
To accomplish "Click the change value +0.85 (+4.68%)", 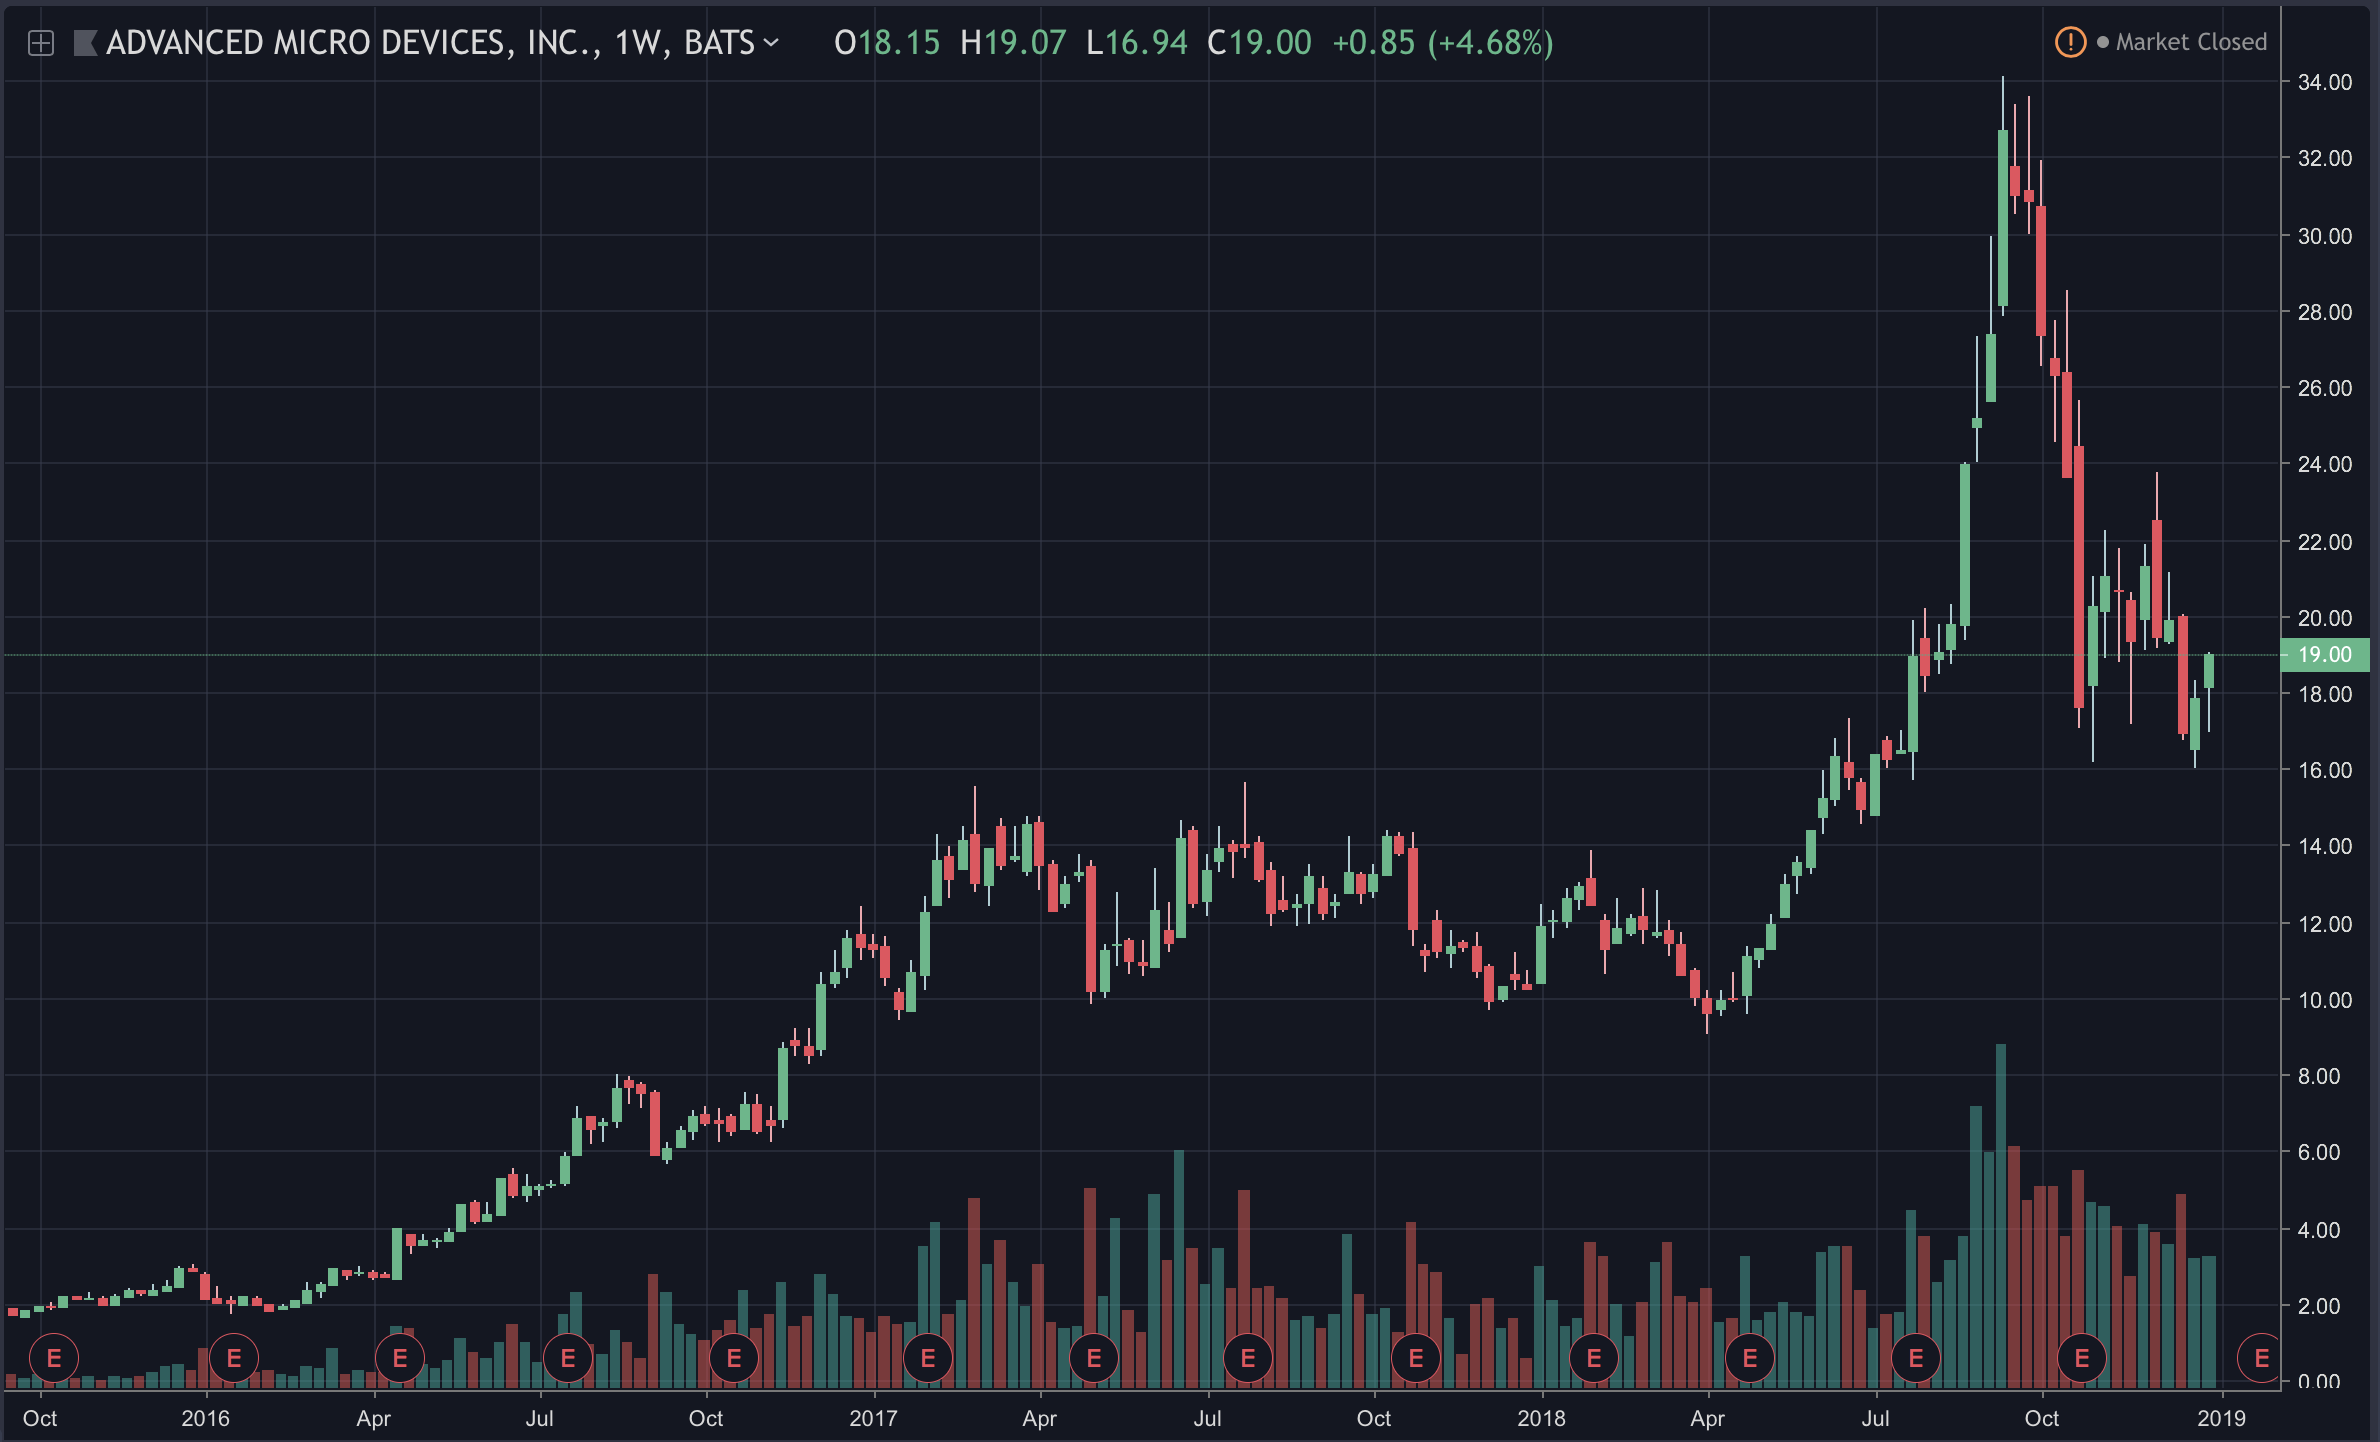I will [1443, 43].
